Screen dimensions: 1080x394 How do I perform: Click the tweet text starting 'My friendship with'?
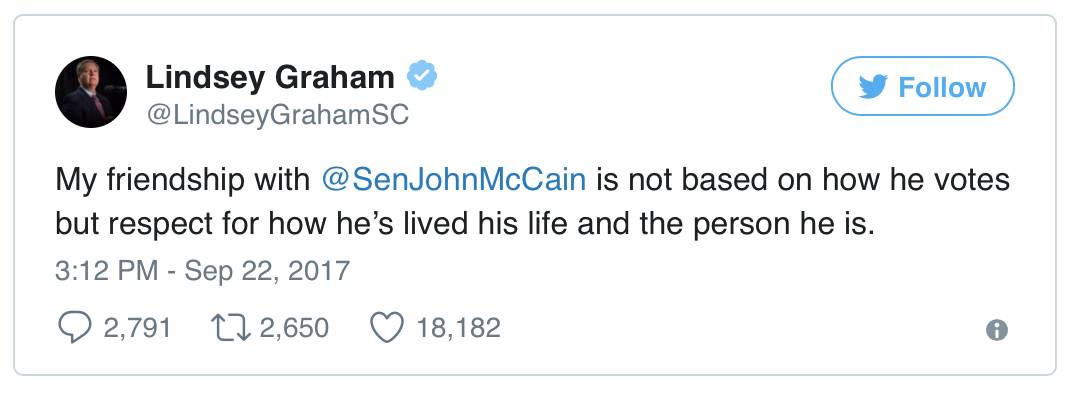click(532, 180)
